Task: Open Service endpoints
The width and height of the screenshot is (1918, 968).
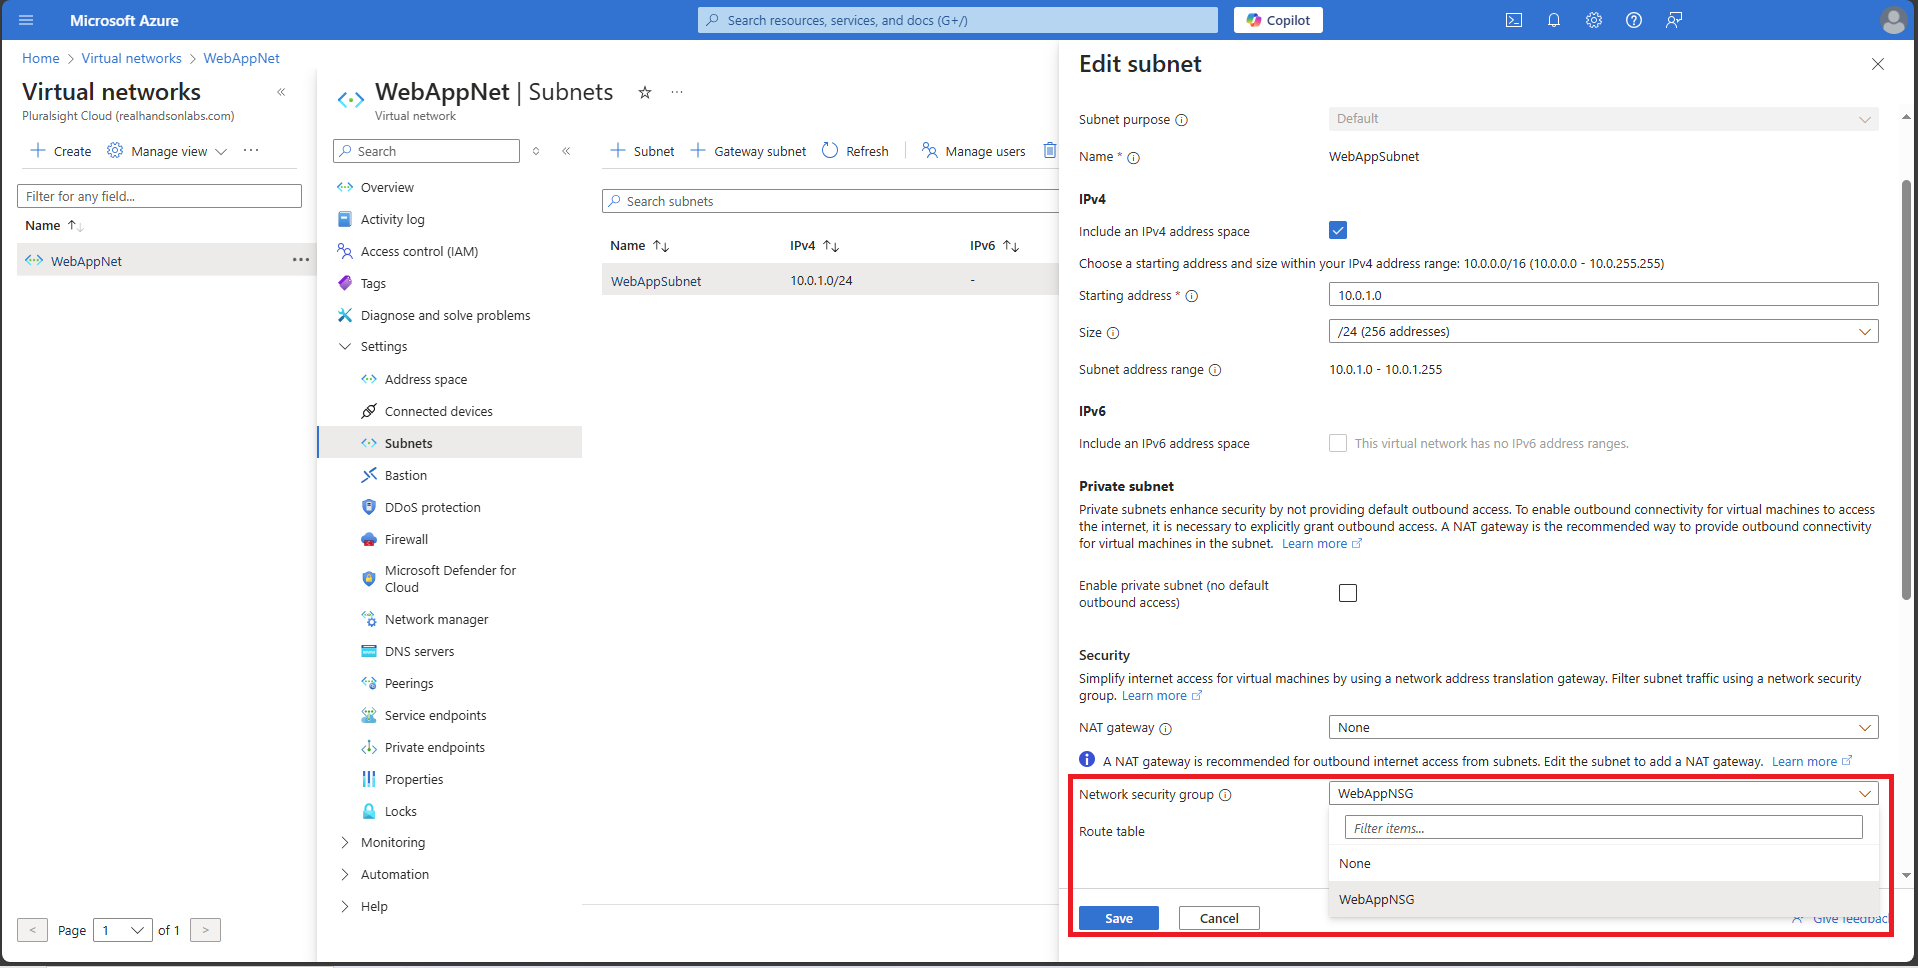Action: 435,715
